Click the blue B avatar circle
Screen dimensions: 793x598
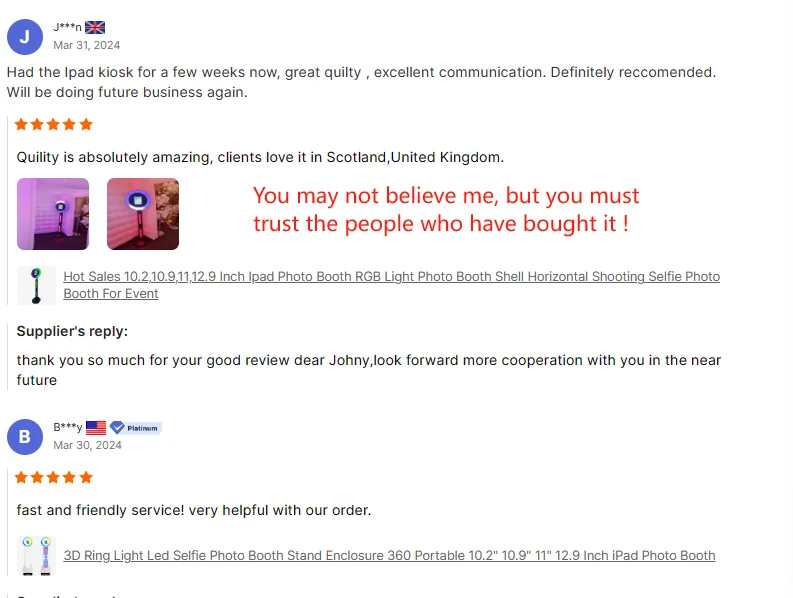25,437
